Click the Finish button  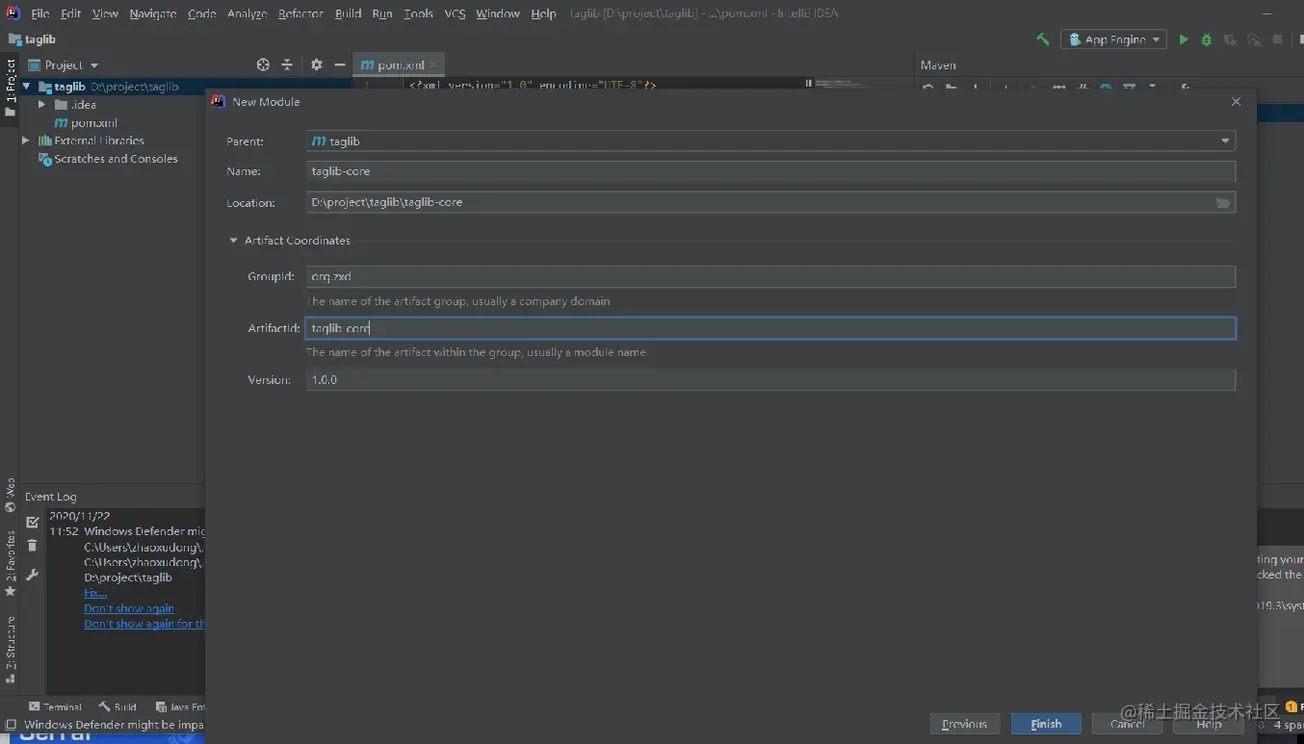[1046, 724]
